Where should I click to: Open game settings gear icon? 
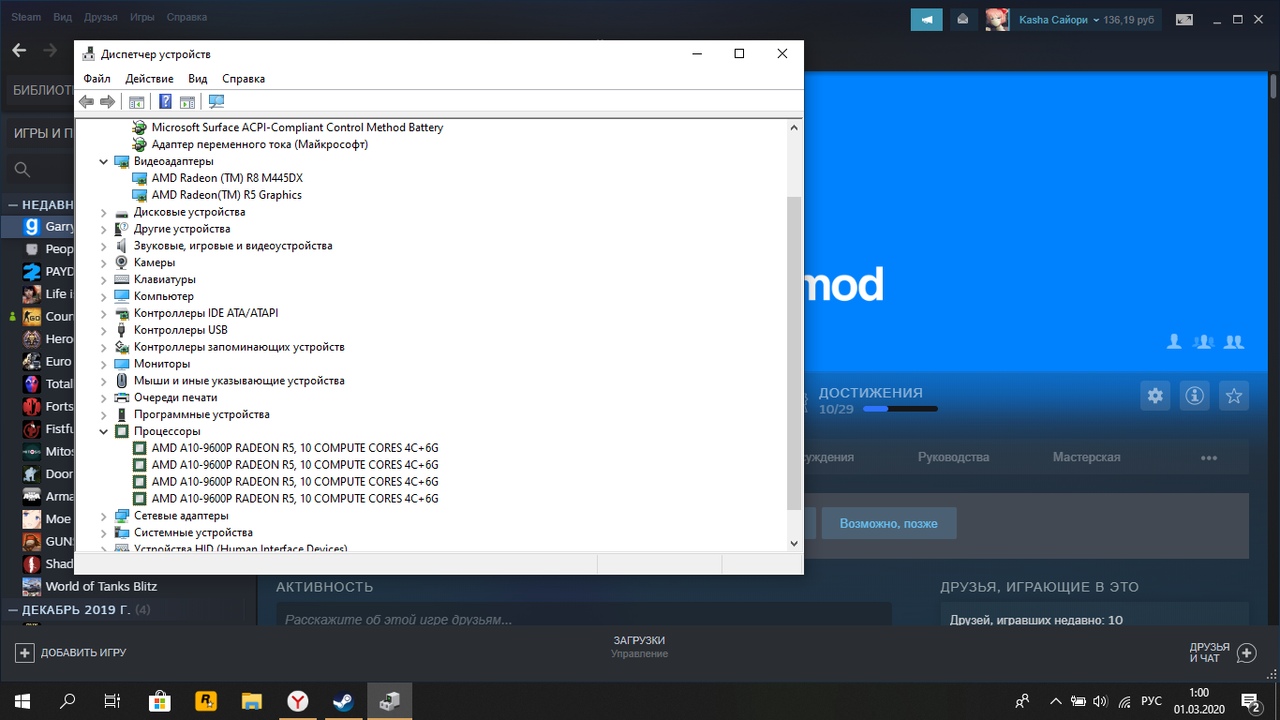[1155, 396]
